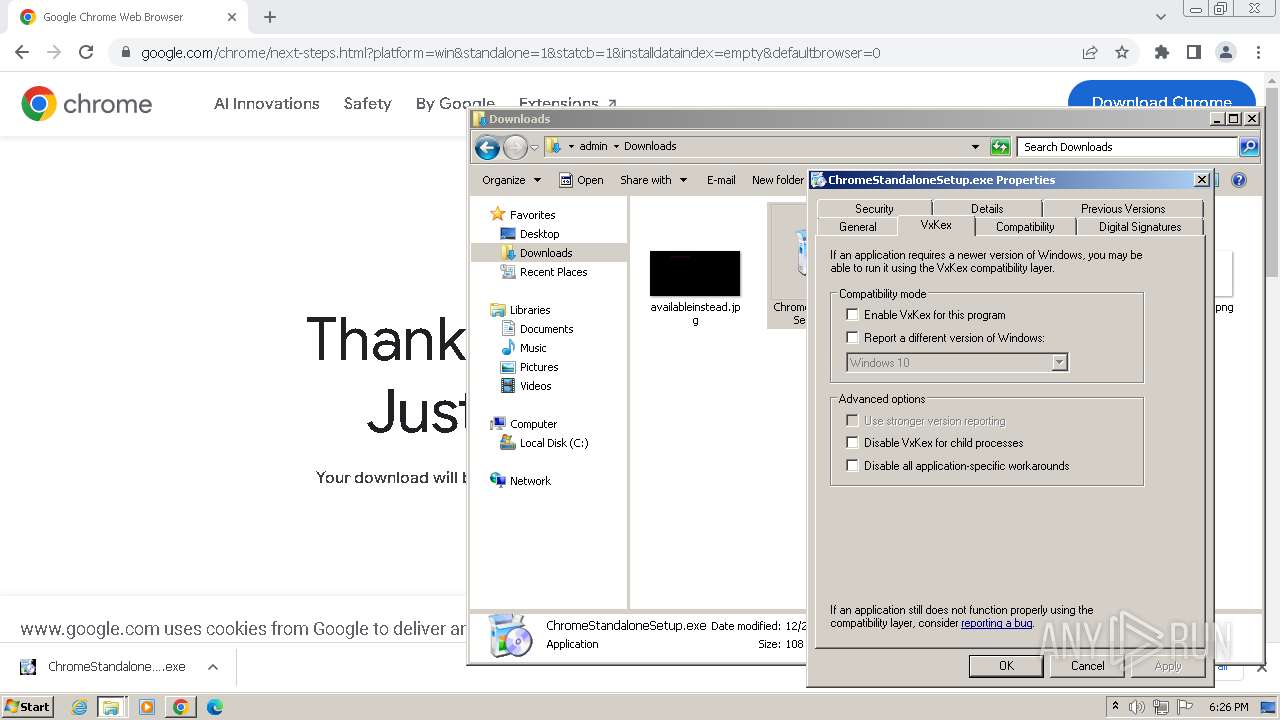1280x720 pixels.
Task: Click the Open toolbar button
Action: pos(581,180)
